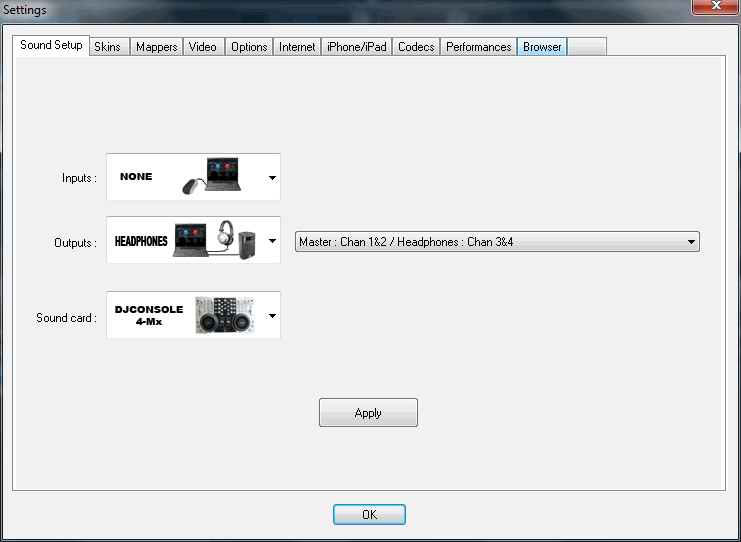
Task: Open the Master/Headphones channel combo box
Action: [x=497, y=241]
